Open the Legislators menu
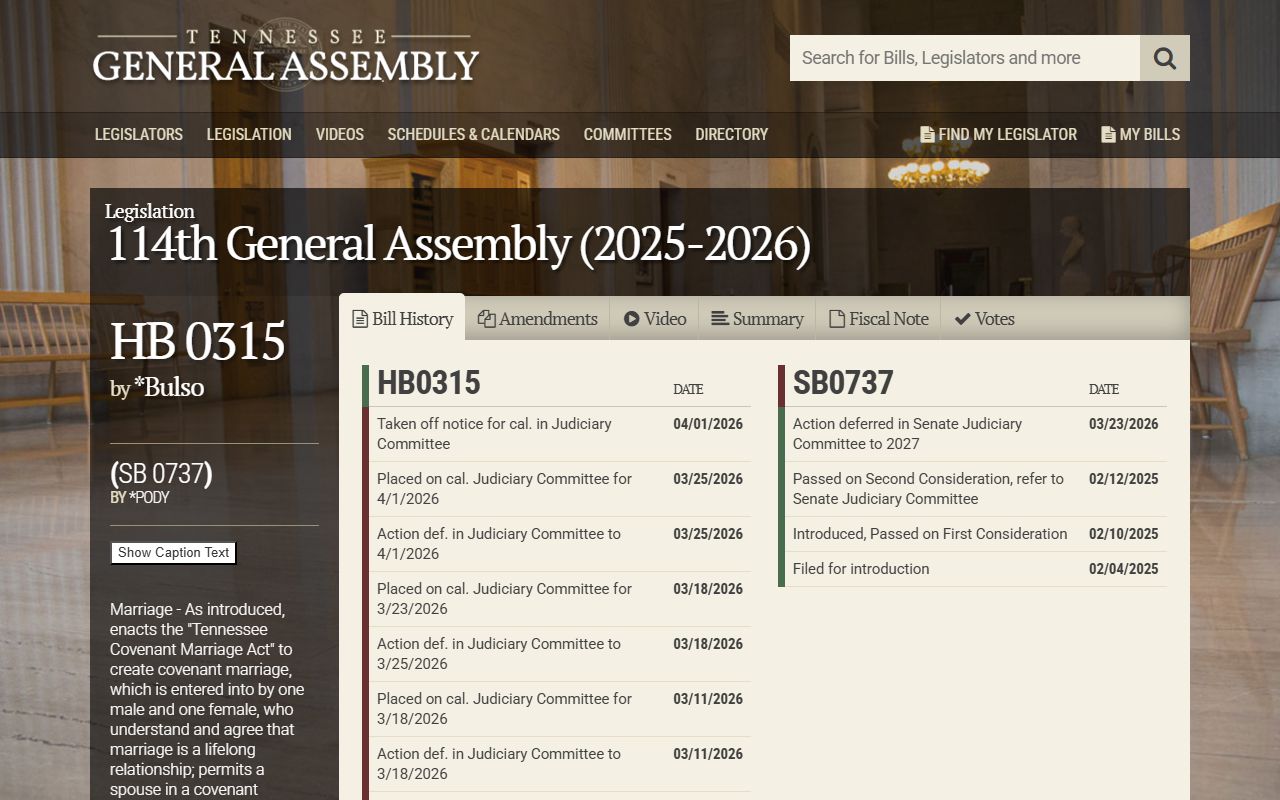The width and height of the screenshot is (1280, 800). 139,134
